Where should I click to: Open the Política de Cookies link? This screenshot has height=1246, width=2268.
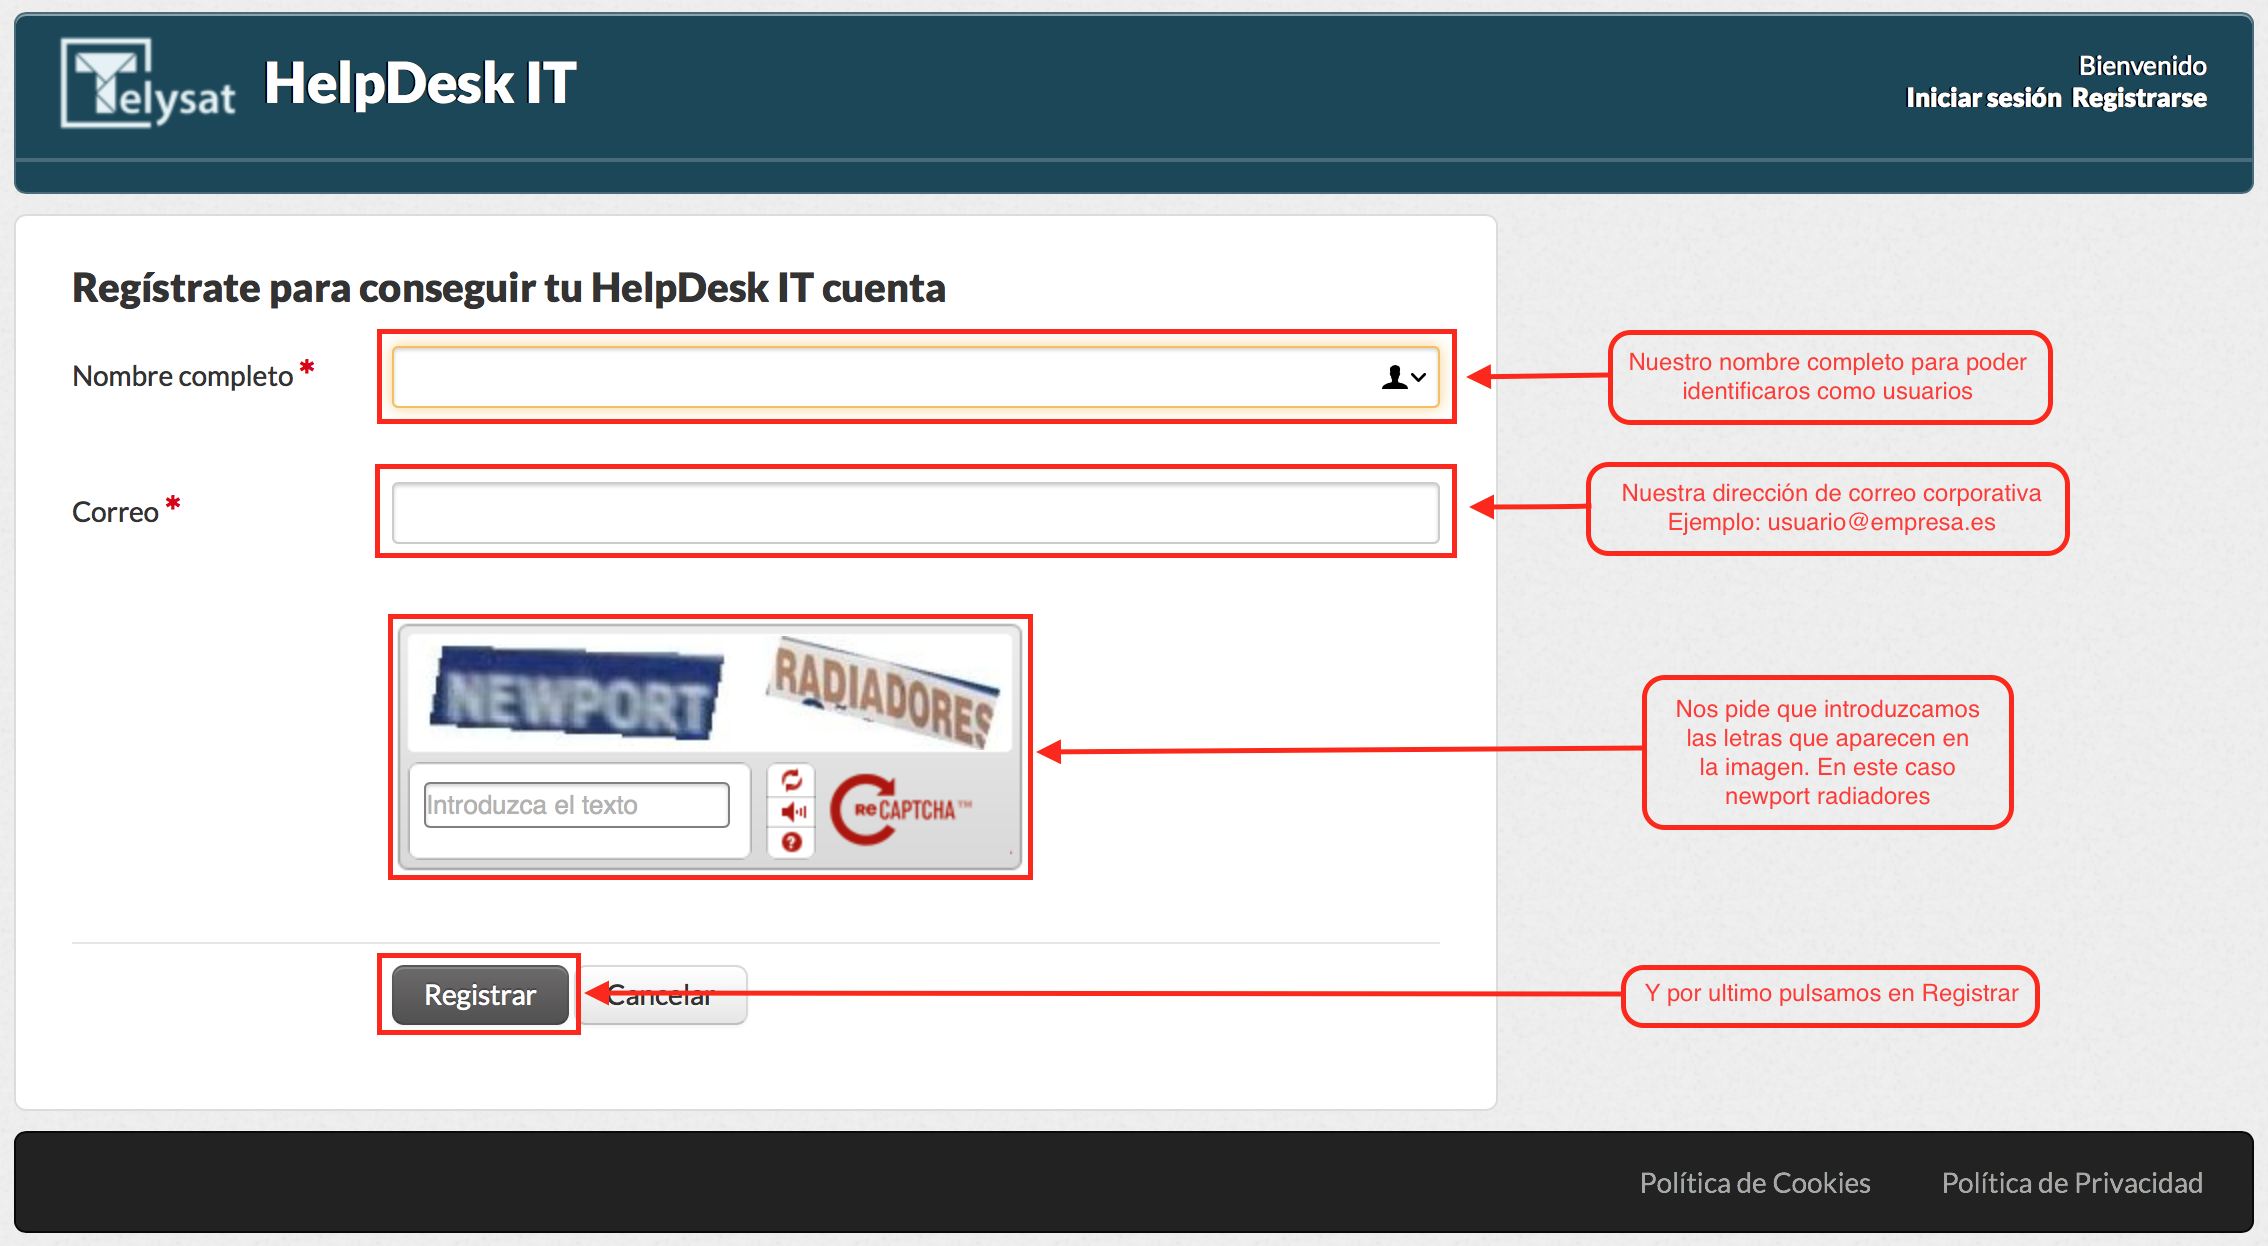(x=1754, y=1183)
